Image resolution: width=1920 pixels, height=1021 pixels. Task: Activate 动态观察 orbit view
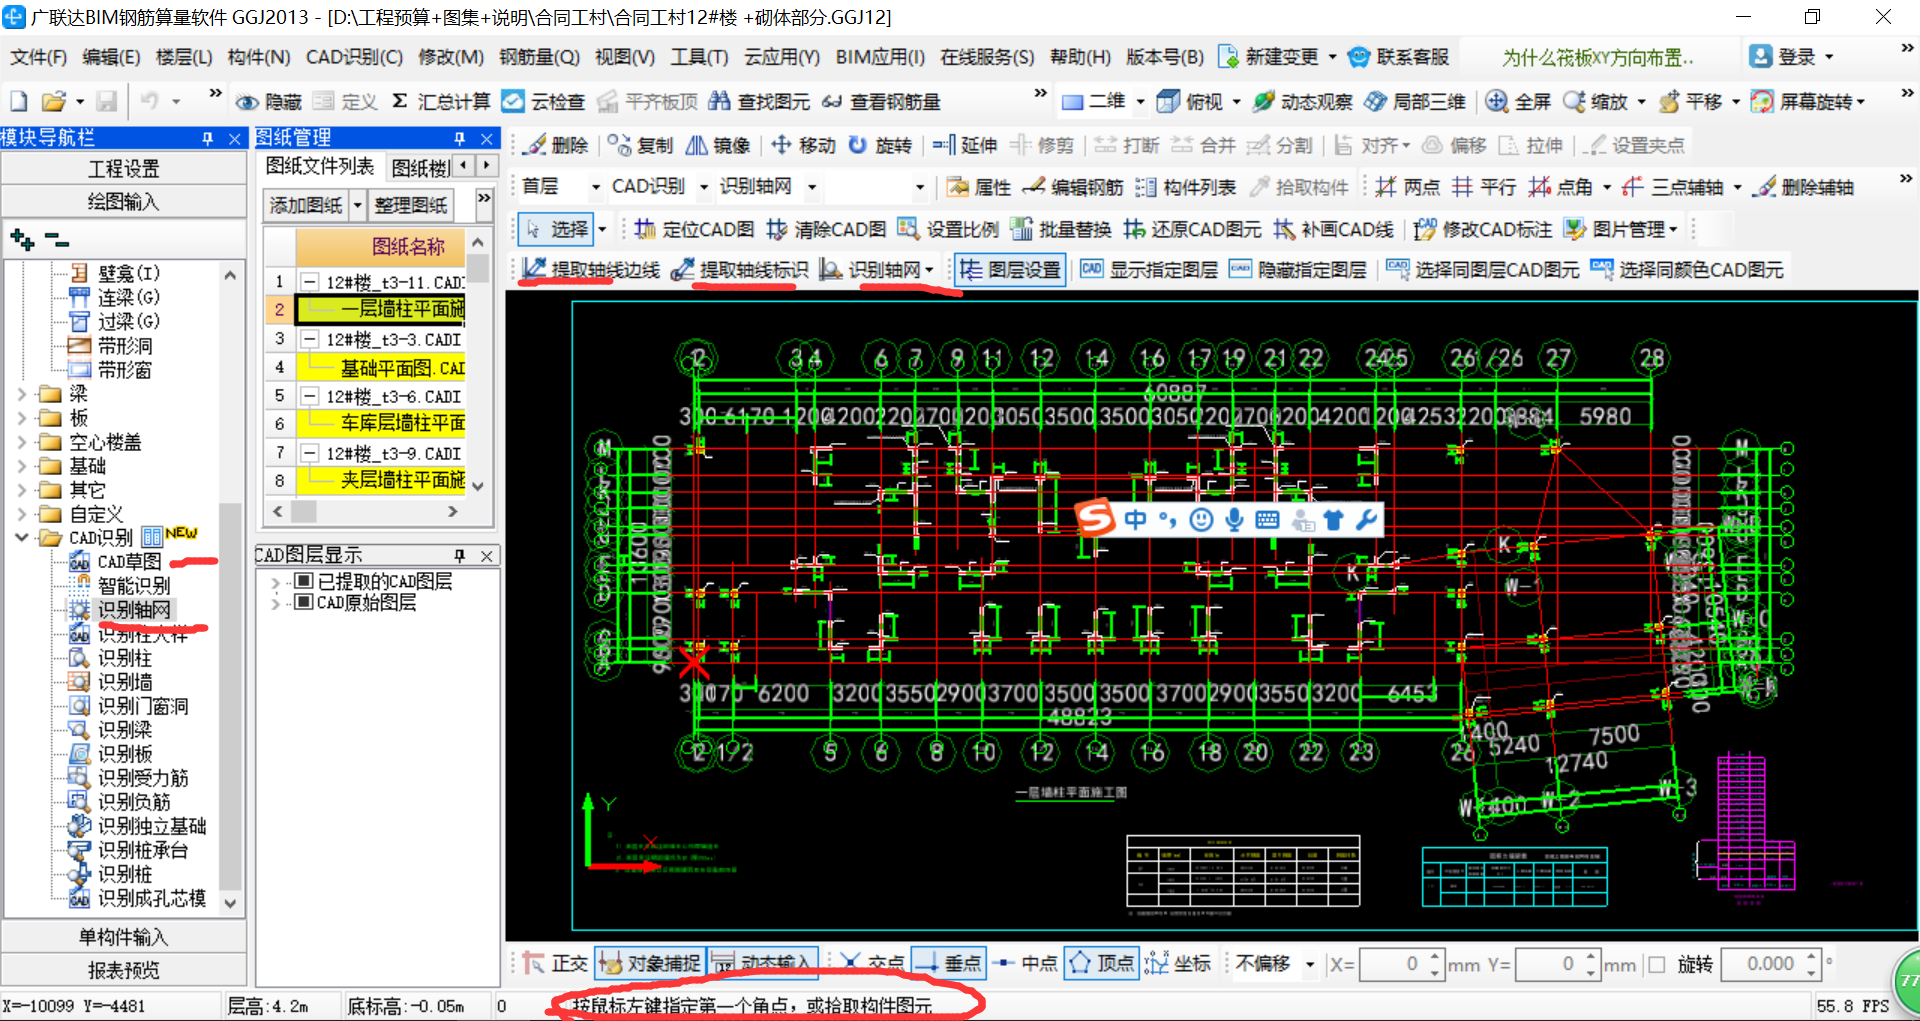(1303, 101)
